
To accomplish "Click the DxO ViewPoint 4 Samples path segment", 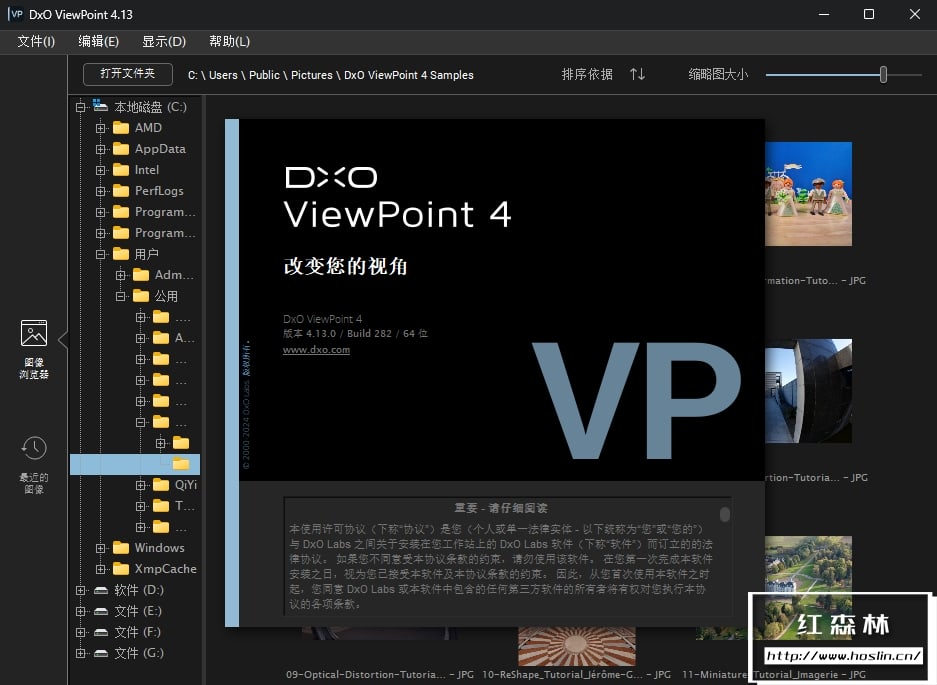I will point(409,75).
